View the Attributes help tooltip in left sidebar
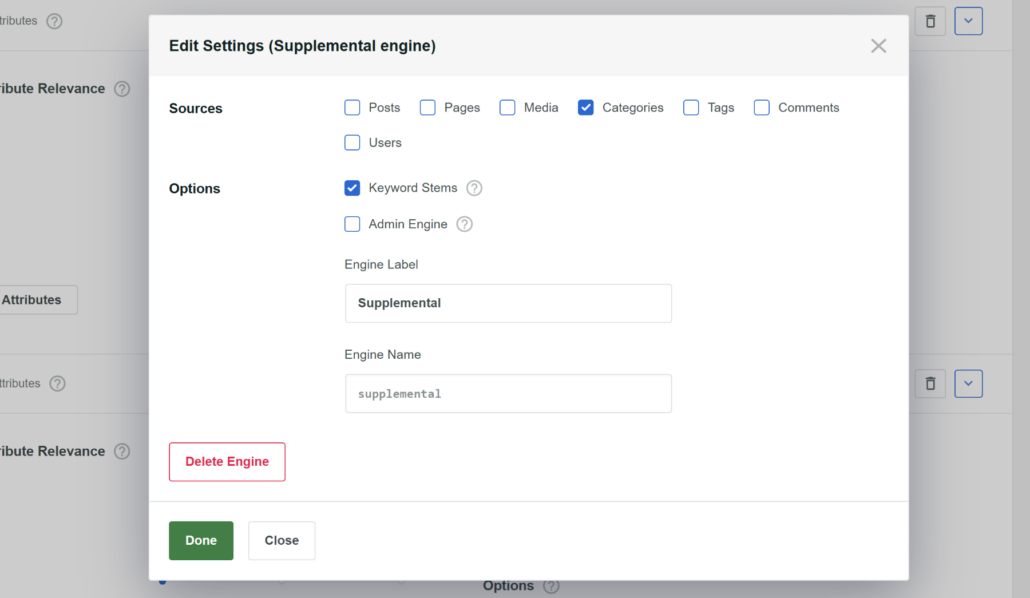 (57, 383)
